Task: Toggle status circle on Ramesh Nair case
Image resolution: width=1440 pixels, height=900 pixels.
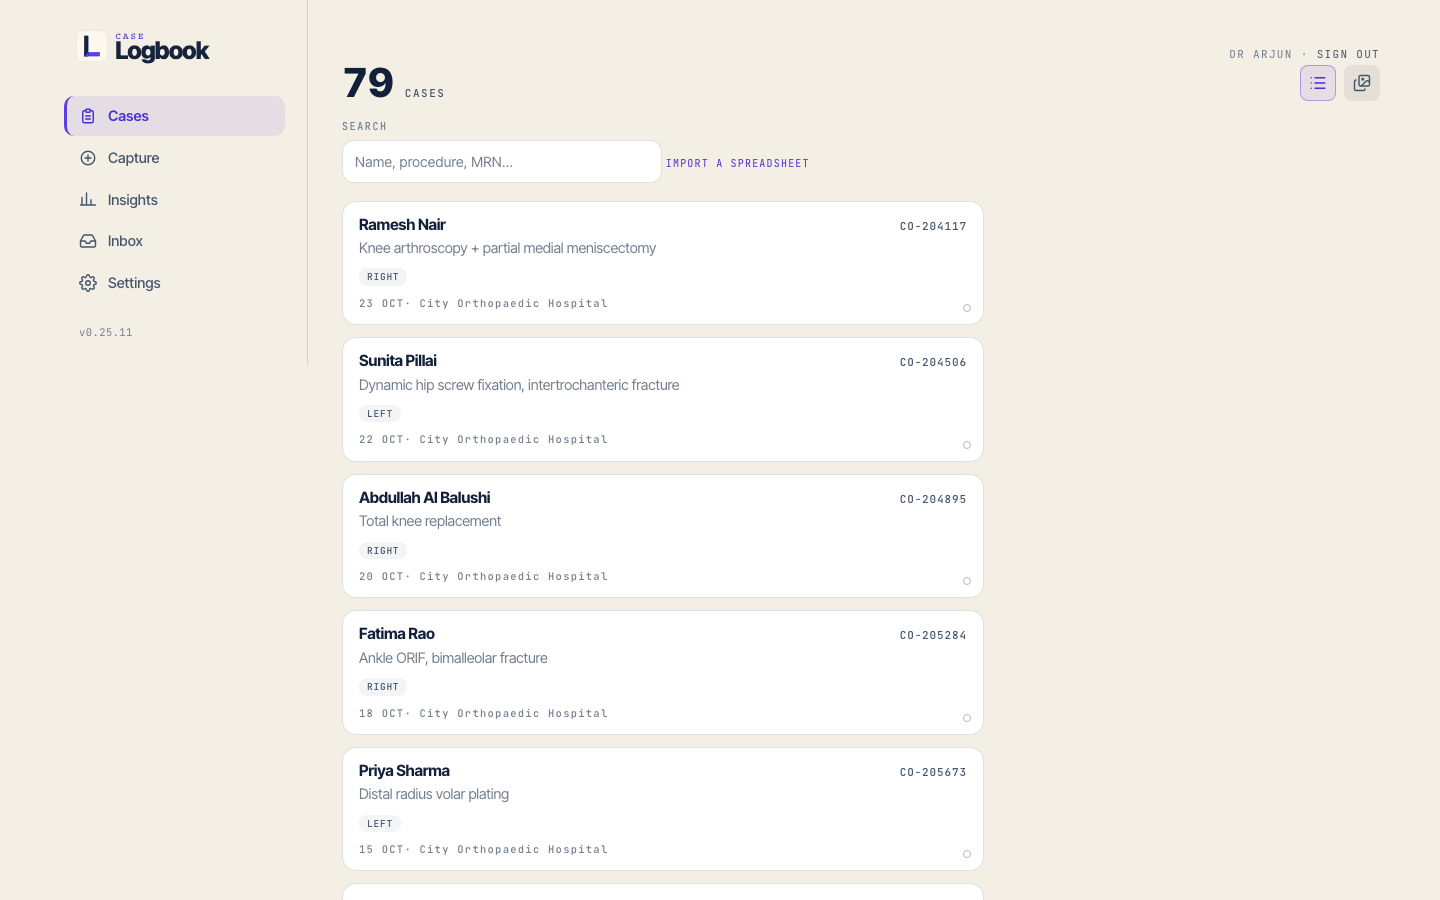Action: pos(967,308)
